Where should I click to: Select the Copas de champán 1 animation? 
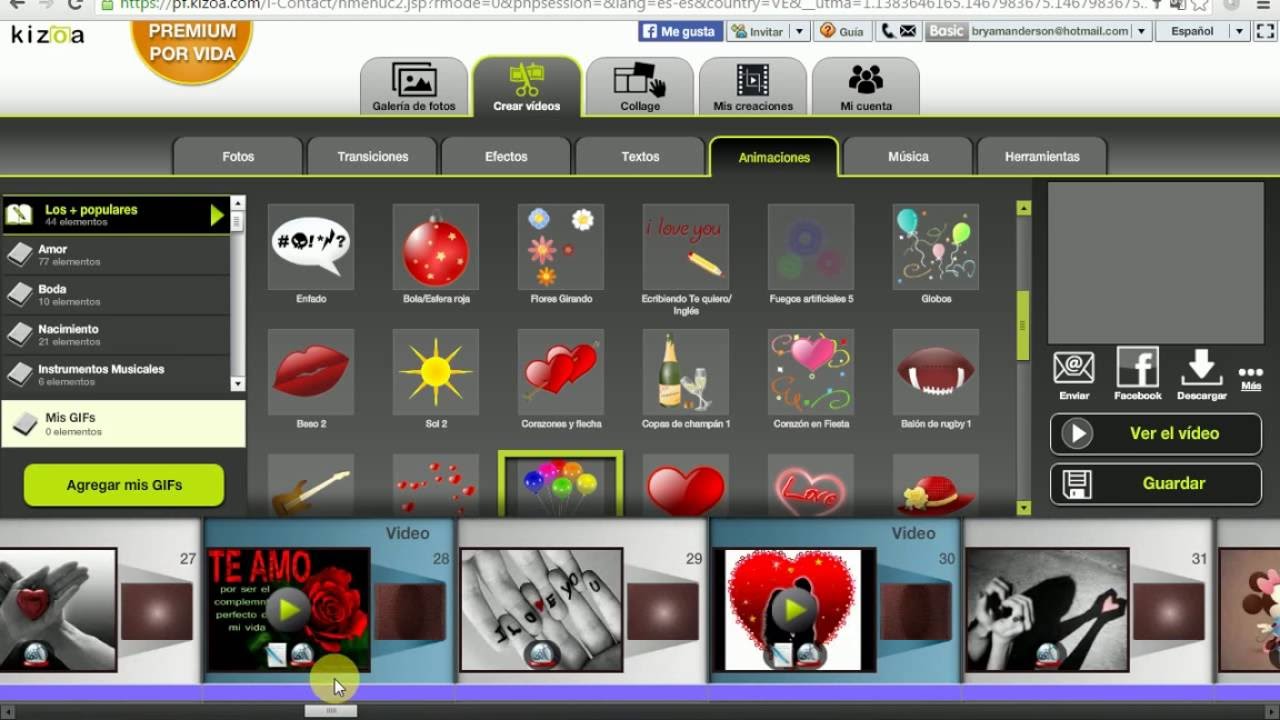click(686, 372)
